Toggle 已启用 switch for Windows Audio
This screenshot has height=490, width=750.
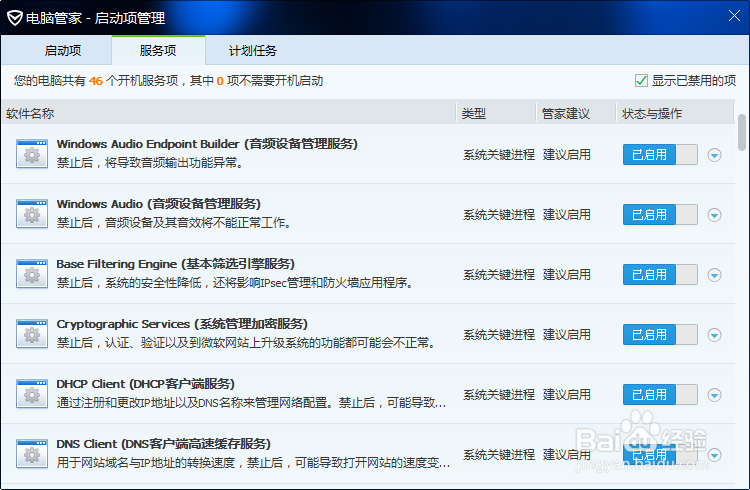[x=660, y=214]
